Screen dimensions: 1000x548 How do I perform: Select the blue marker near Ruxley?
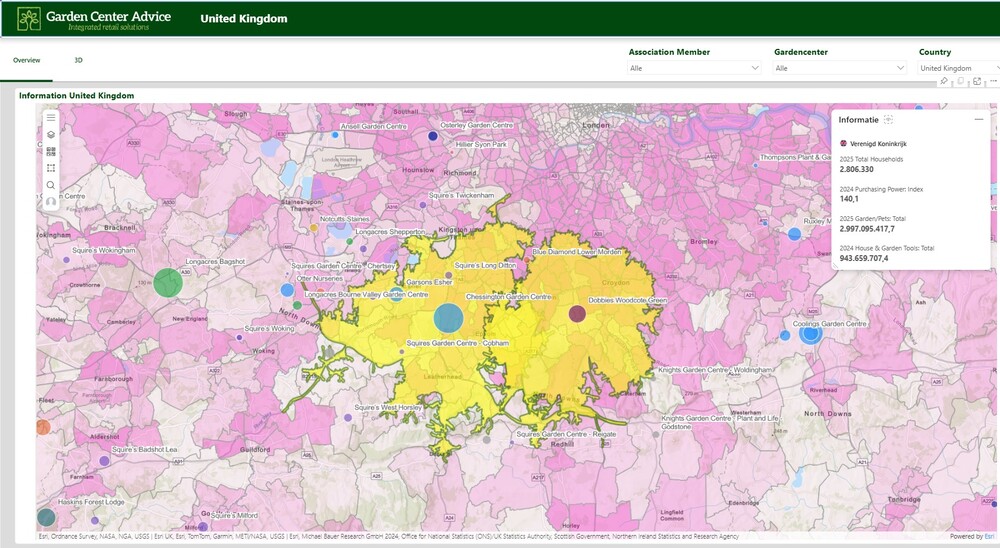click(794, 234)
